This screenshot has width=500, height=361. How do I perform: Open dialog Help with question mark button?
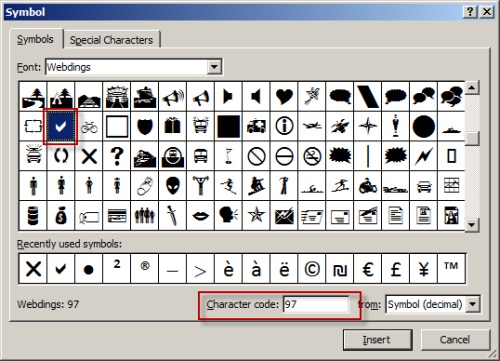click(470, 12)
